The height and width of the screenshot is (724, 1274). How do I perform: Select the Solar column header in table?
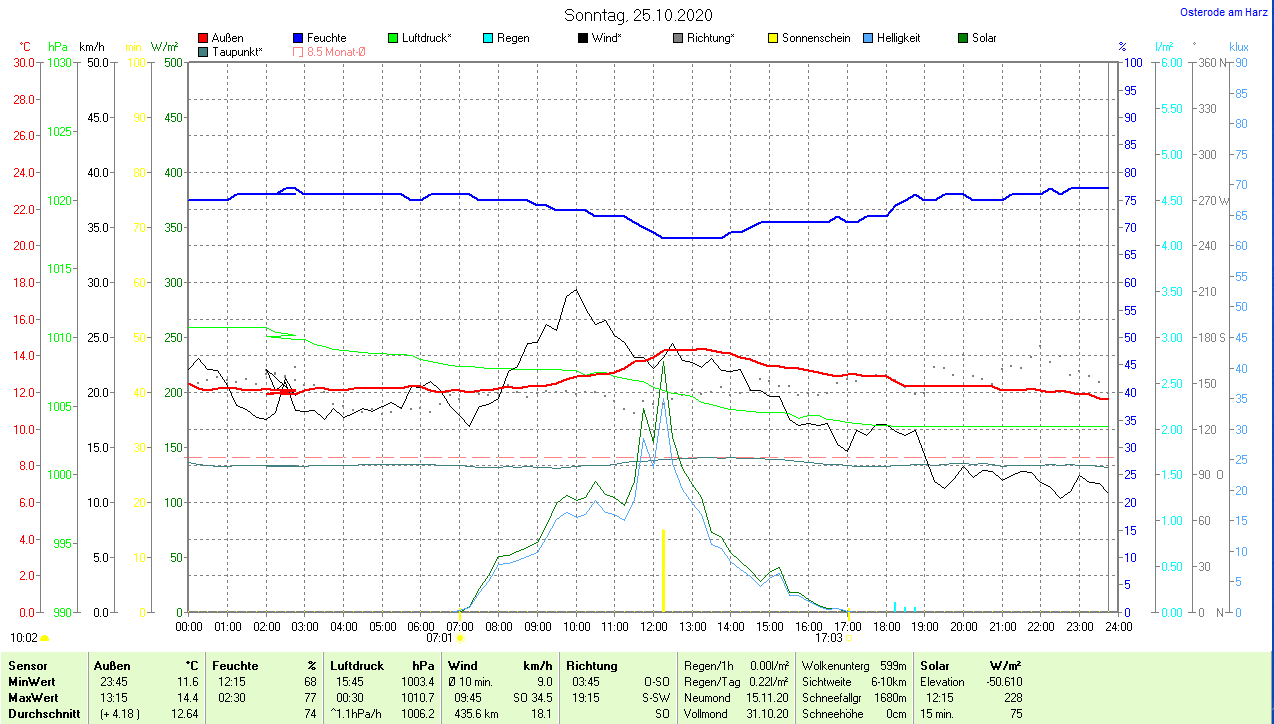pyautogui.click(x=934, y=666)
